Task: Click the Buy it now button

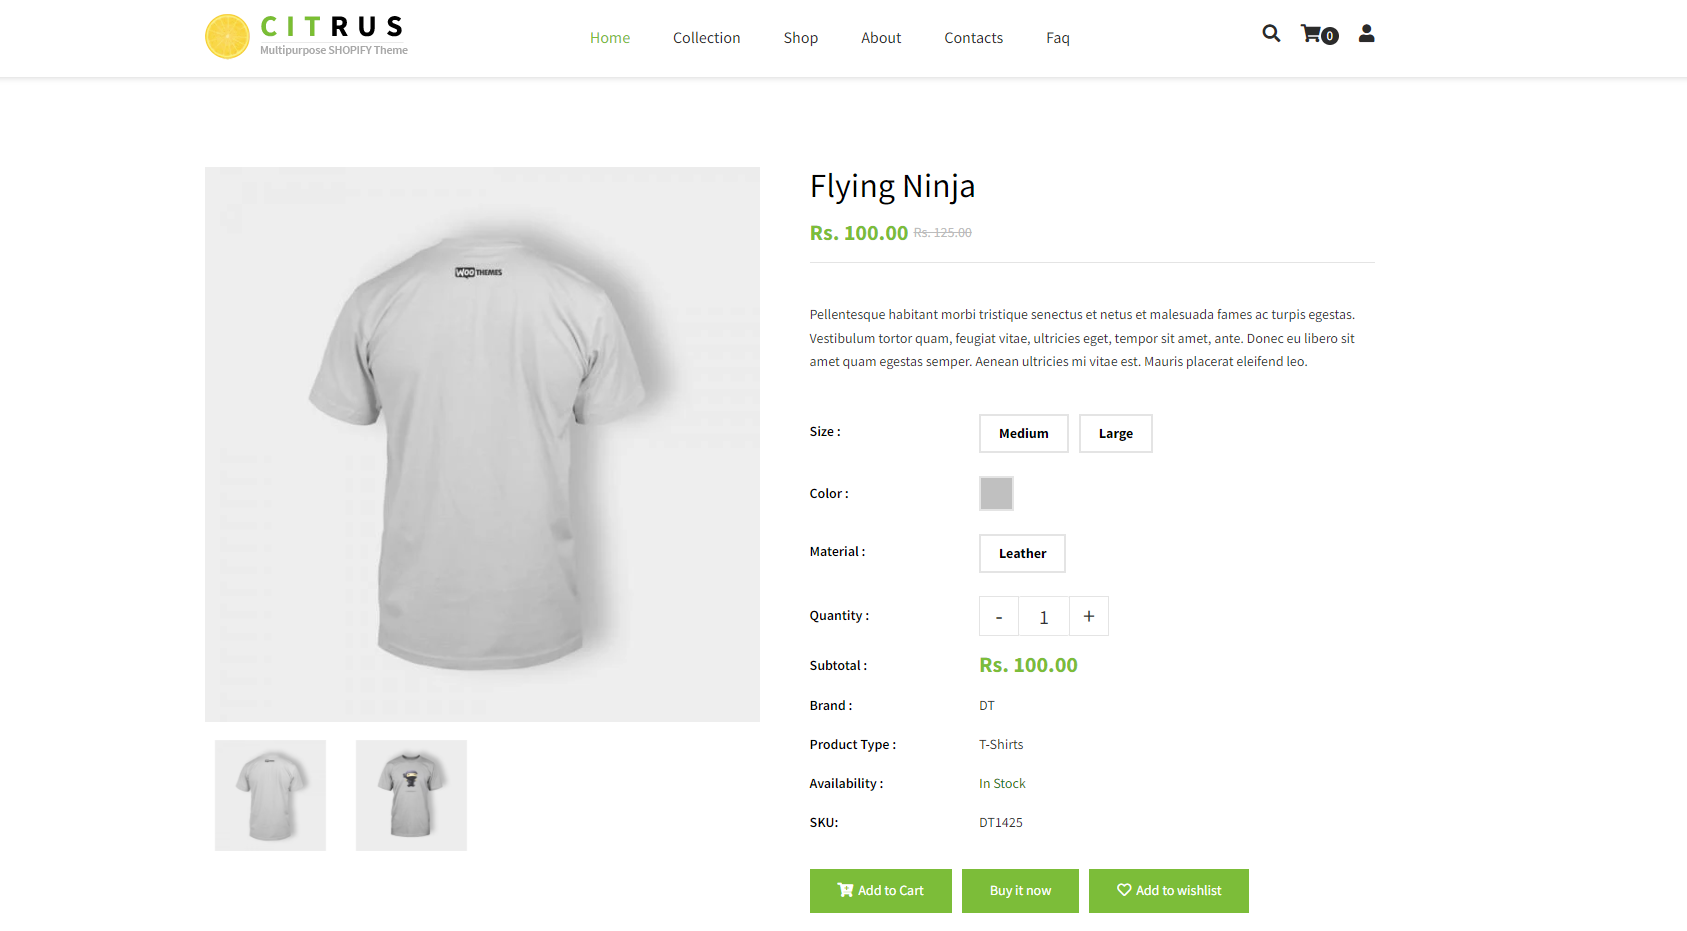Action: [x=1019, y=890]
